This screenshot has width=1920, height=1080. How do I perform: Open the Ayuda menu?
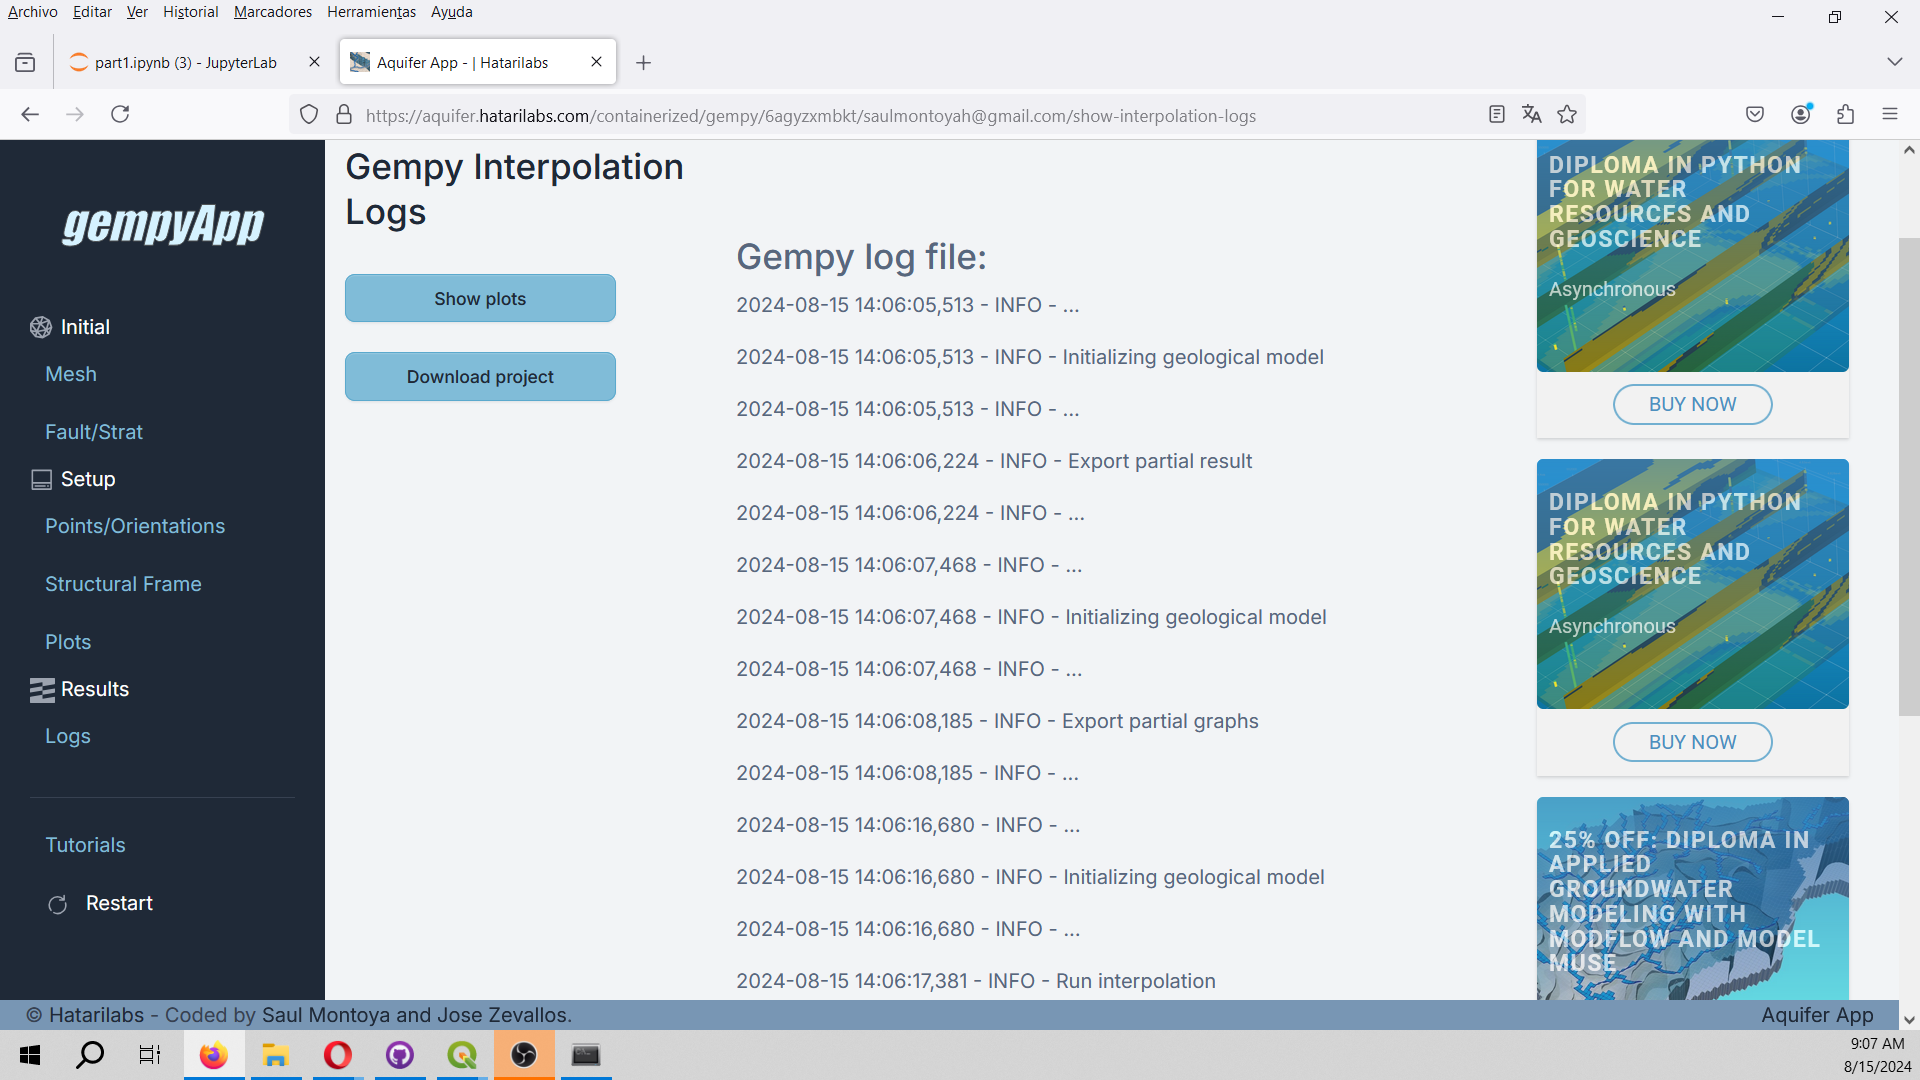point(451,12)
